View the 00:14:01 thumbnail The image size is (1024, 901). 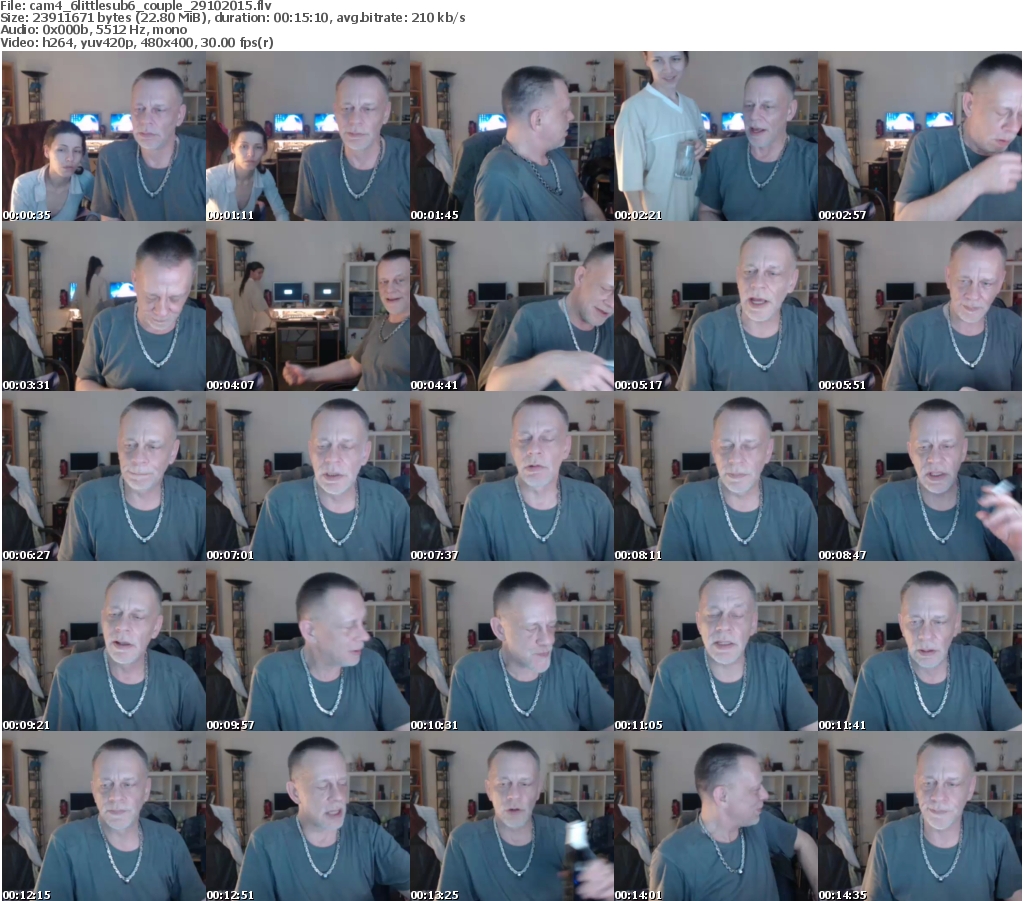[716, 816]
